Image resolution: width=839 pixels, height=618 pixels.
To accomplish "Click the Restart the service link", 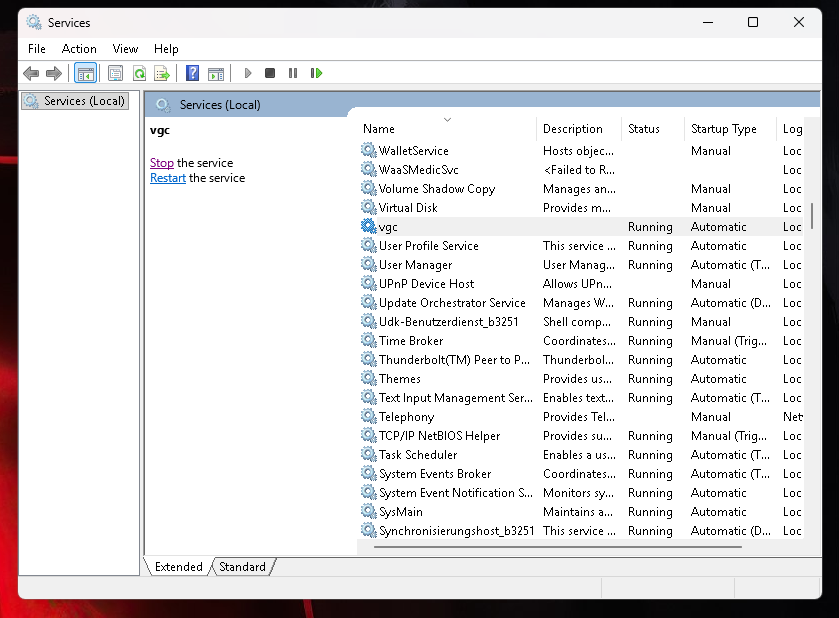I will [167, 178].
